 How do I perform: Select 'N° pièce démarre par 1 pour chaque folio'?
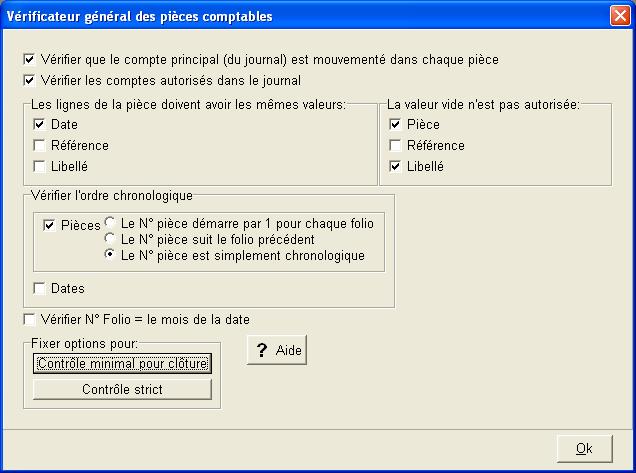point(111,223)
